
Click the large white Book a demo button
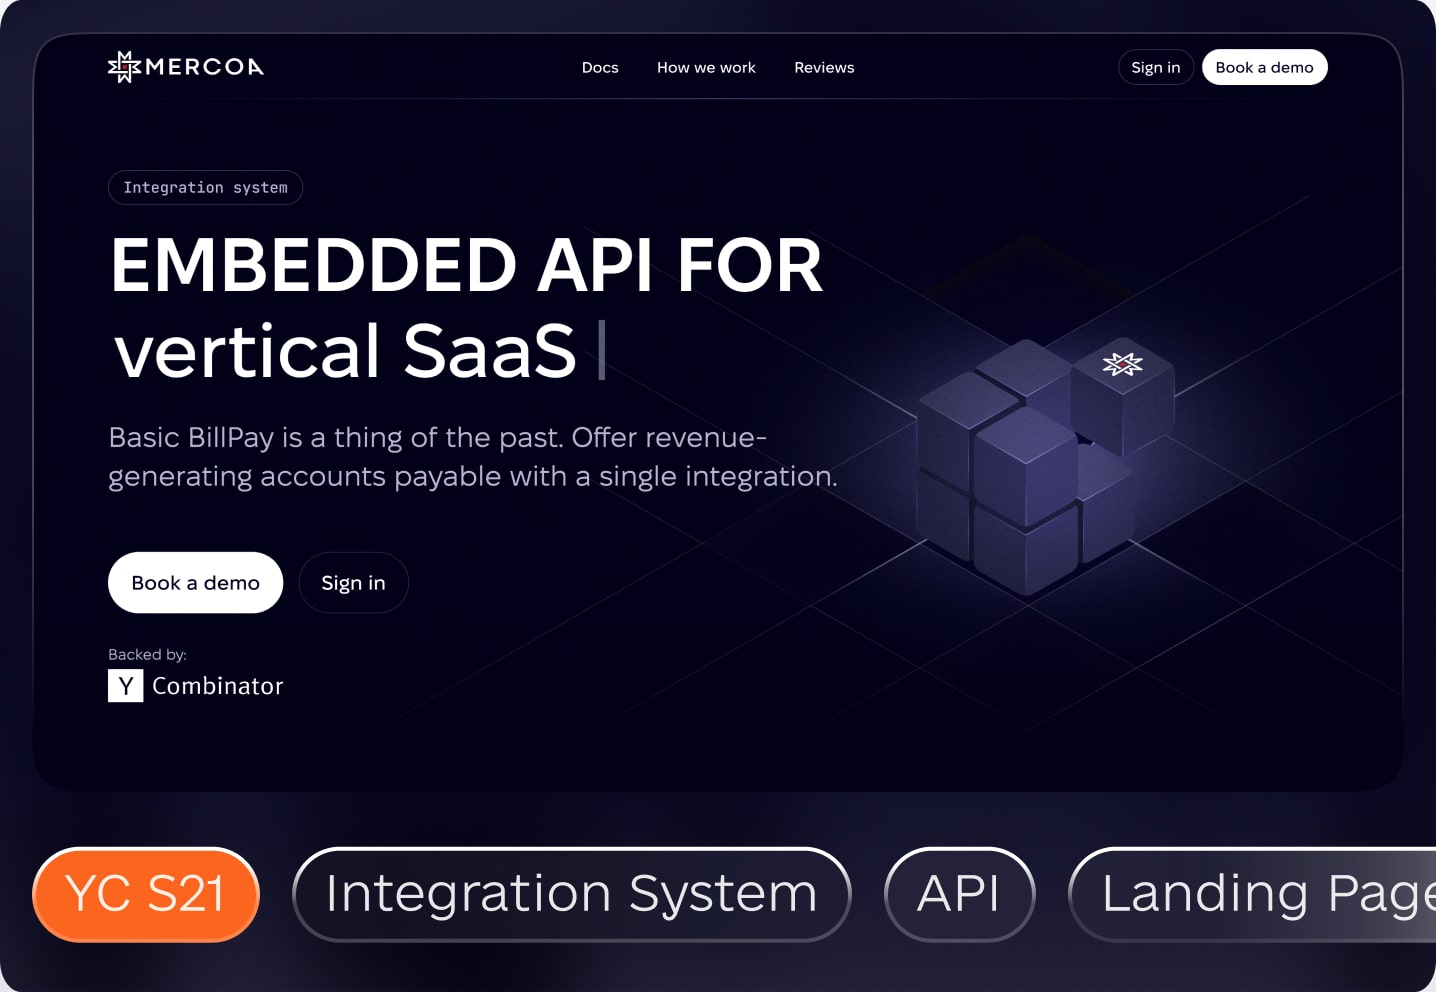pyautogui.click(x=195, y=582)
